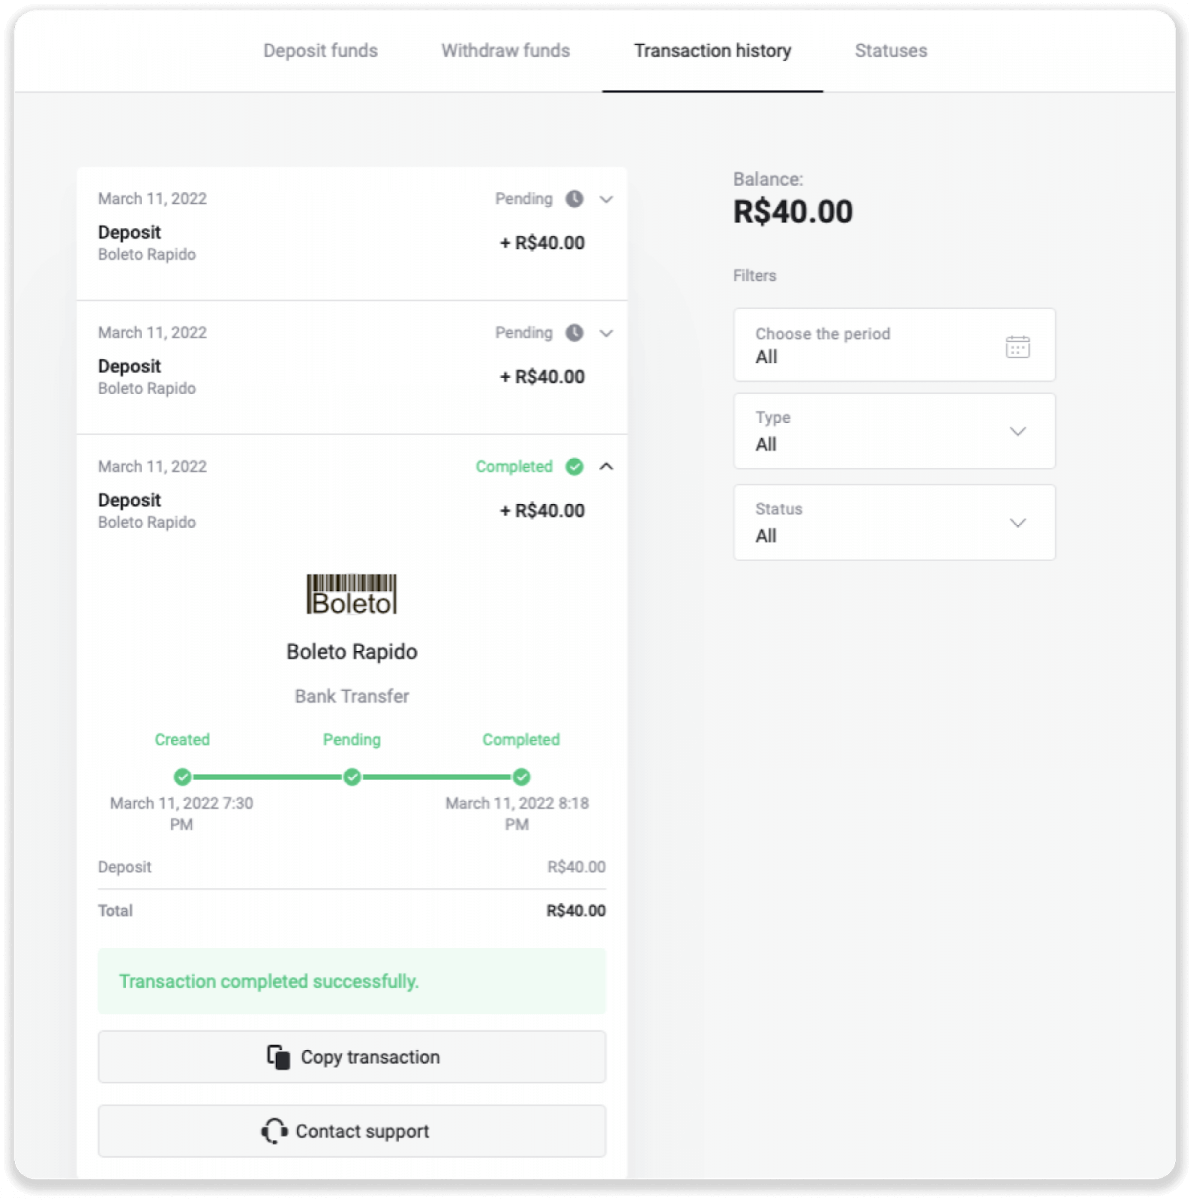
Task: Switch to the Withdraw funds tab
Action: pyautogui.click(x=504, y=50)
